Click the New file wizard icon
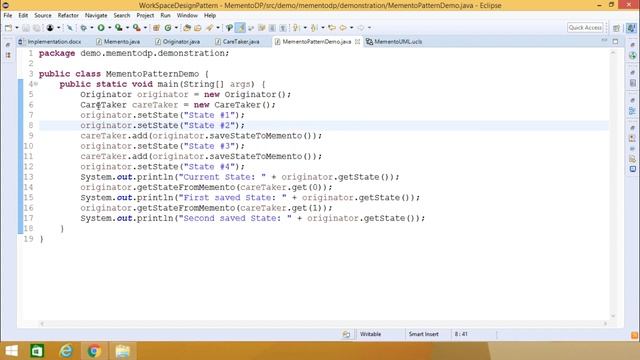 [8, 28]
